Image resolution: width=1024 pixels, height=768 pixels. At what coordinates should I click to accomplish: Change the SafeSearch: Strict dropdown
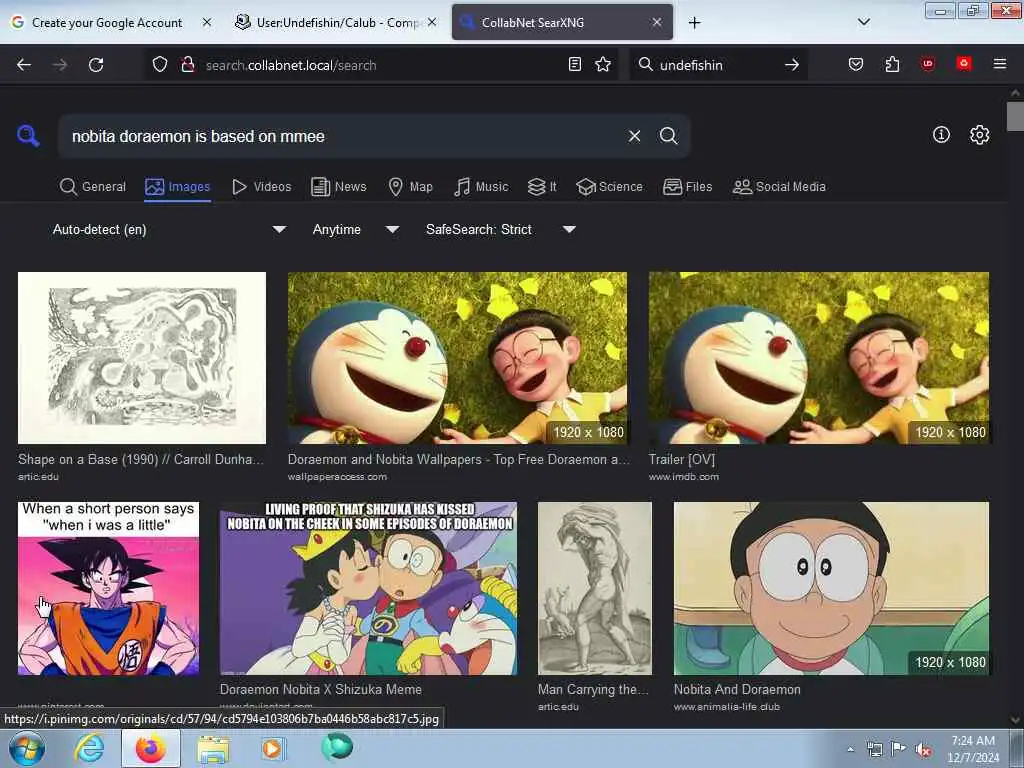pos(501,229)
